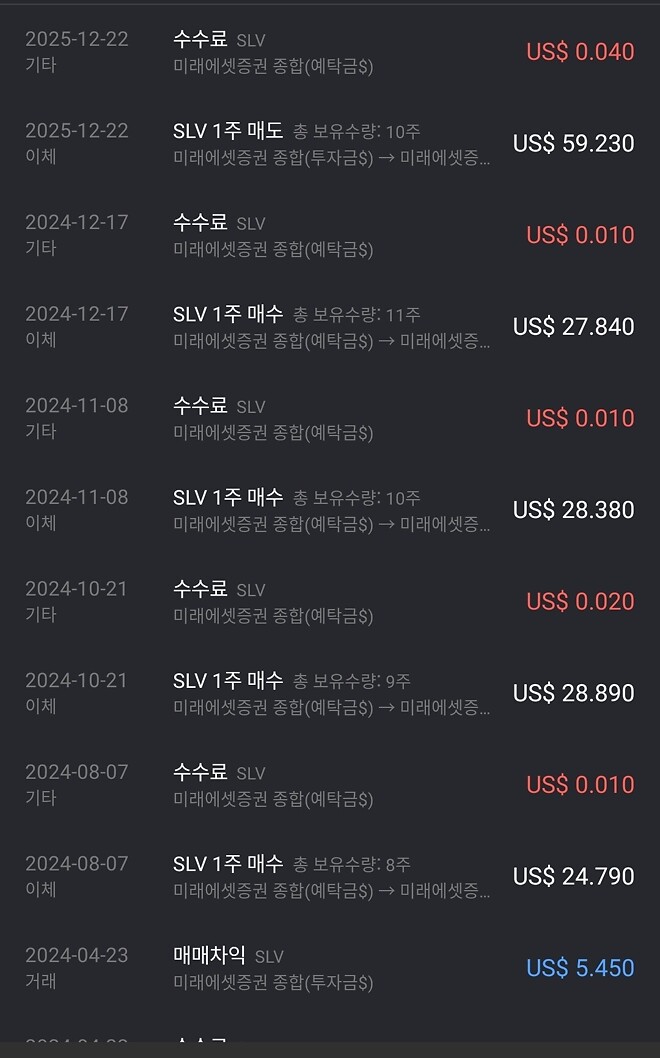Tap the US$ 28.890 amount text
This screenshot has height=1058, width=660.
pos(573,692)
